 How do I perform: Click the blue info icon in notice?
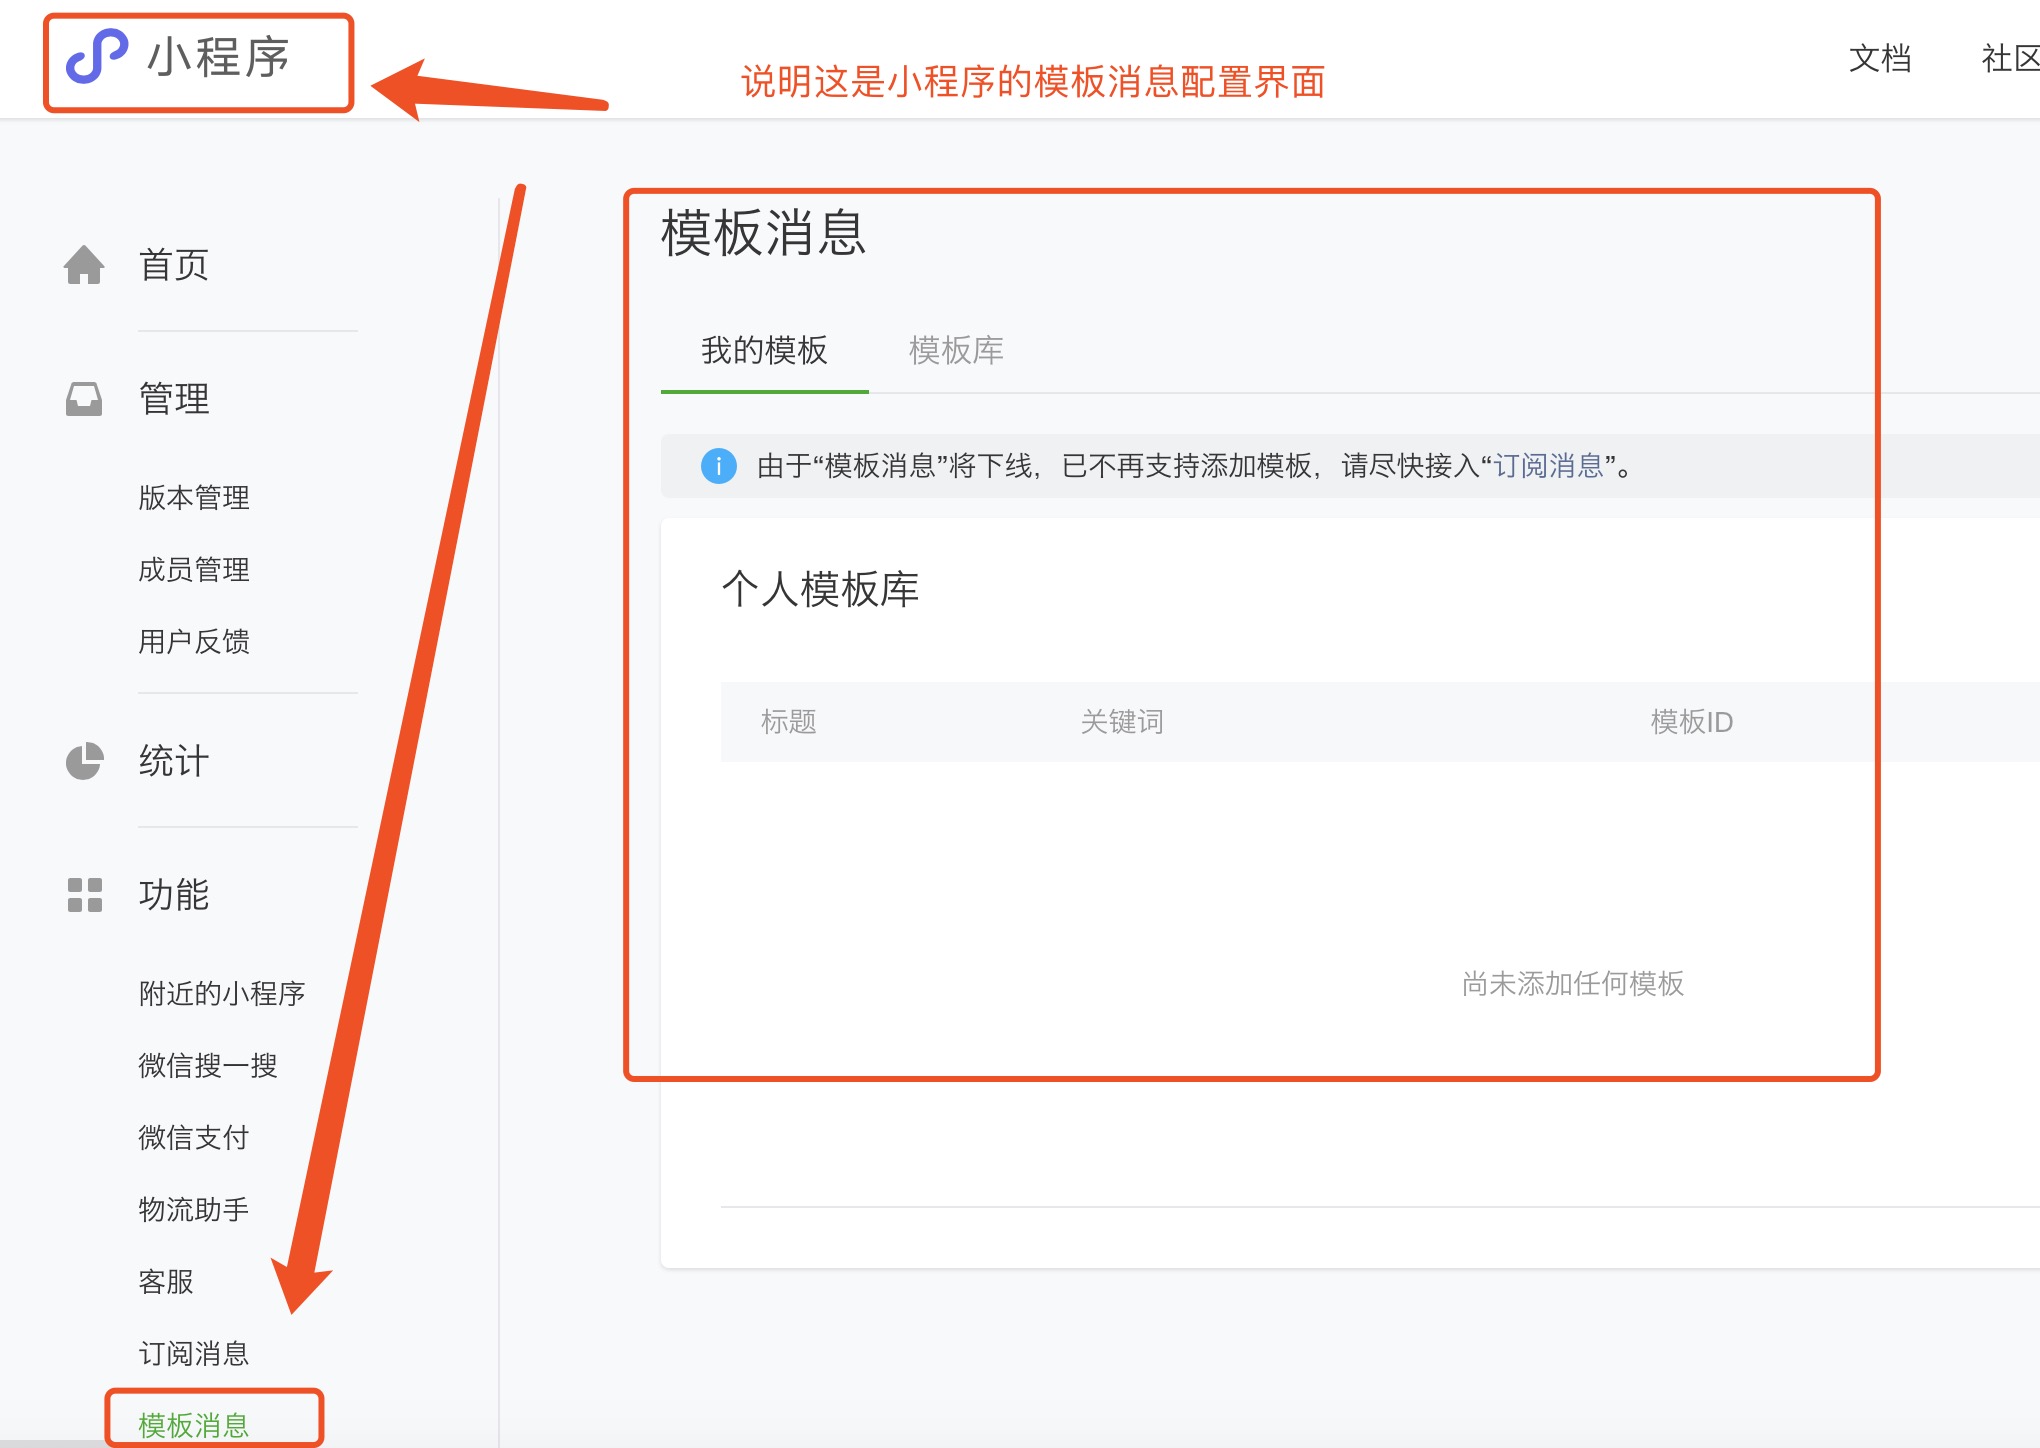(718, 466)
